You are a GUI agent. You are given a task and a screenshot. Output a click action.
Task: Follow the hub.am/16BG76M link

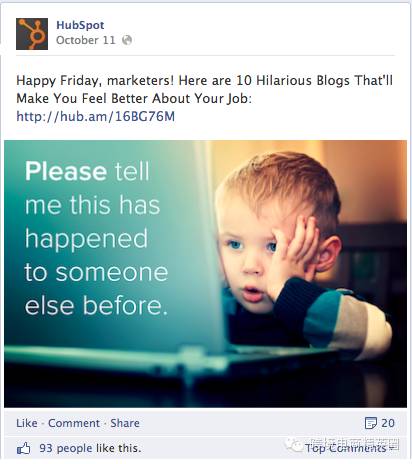pyautogui.click(x=96, y=116)
